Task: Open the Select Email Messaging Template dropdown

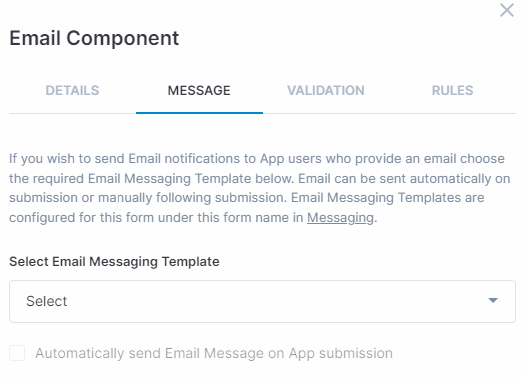Action: [x=262, y=301]
